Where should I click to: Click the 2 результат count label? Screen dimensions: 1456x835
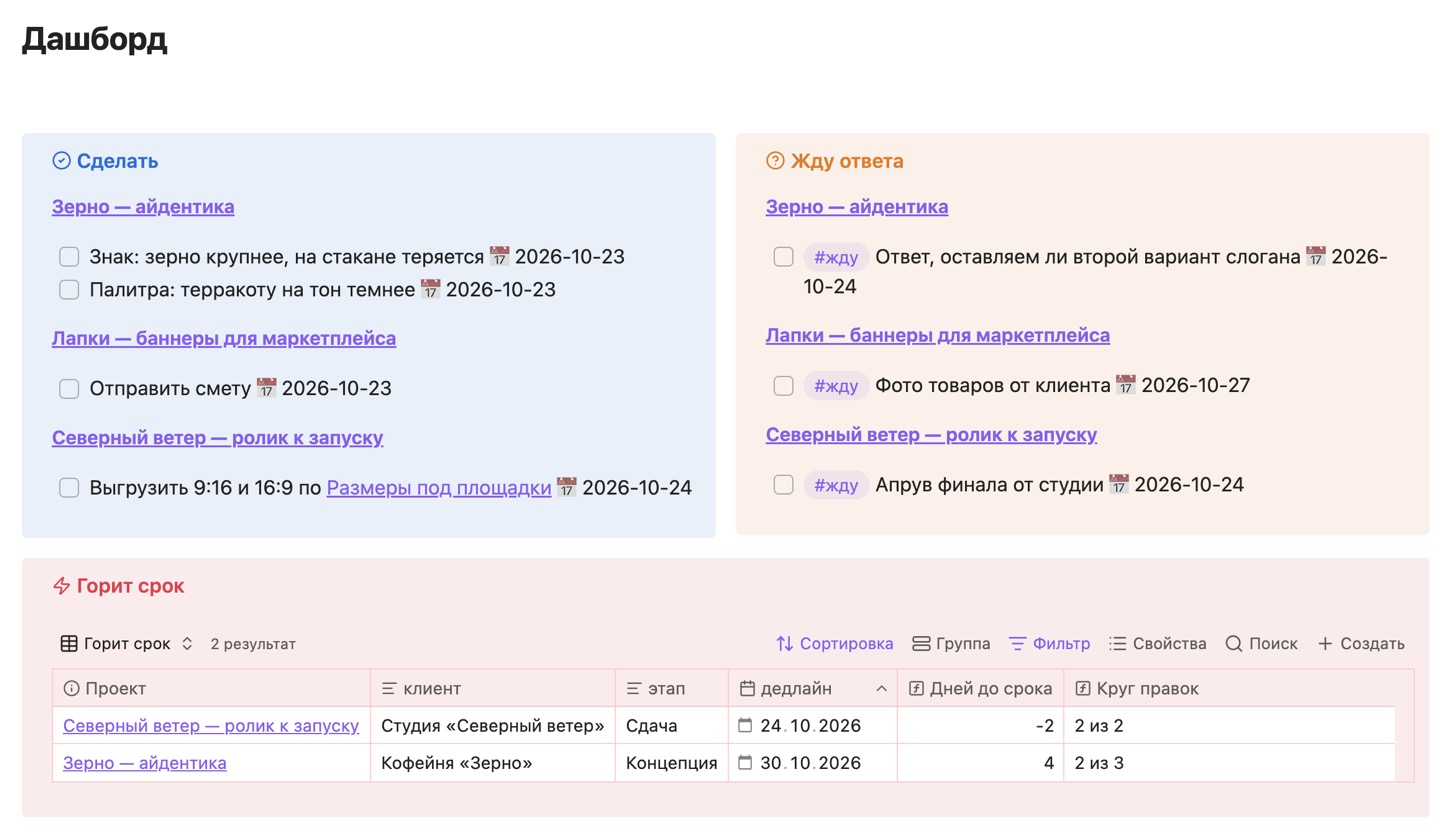click(253, 644)
